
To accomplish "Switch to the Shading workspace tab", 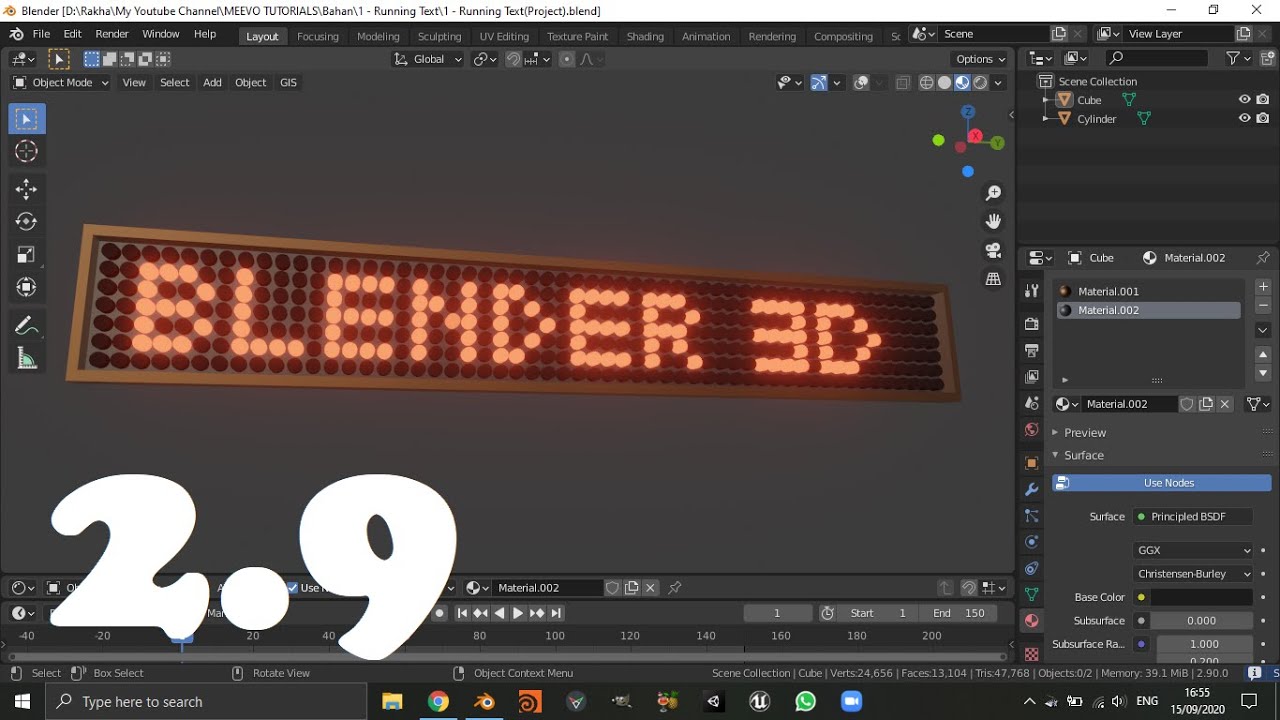I will click(x=645, y=36).
